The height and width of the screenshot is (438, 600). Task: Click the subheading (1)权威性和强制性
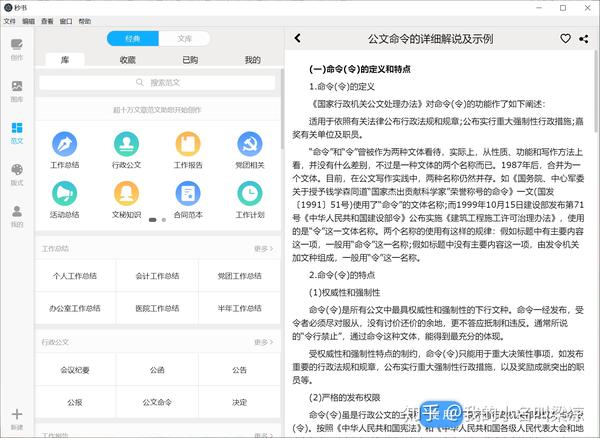344,293
